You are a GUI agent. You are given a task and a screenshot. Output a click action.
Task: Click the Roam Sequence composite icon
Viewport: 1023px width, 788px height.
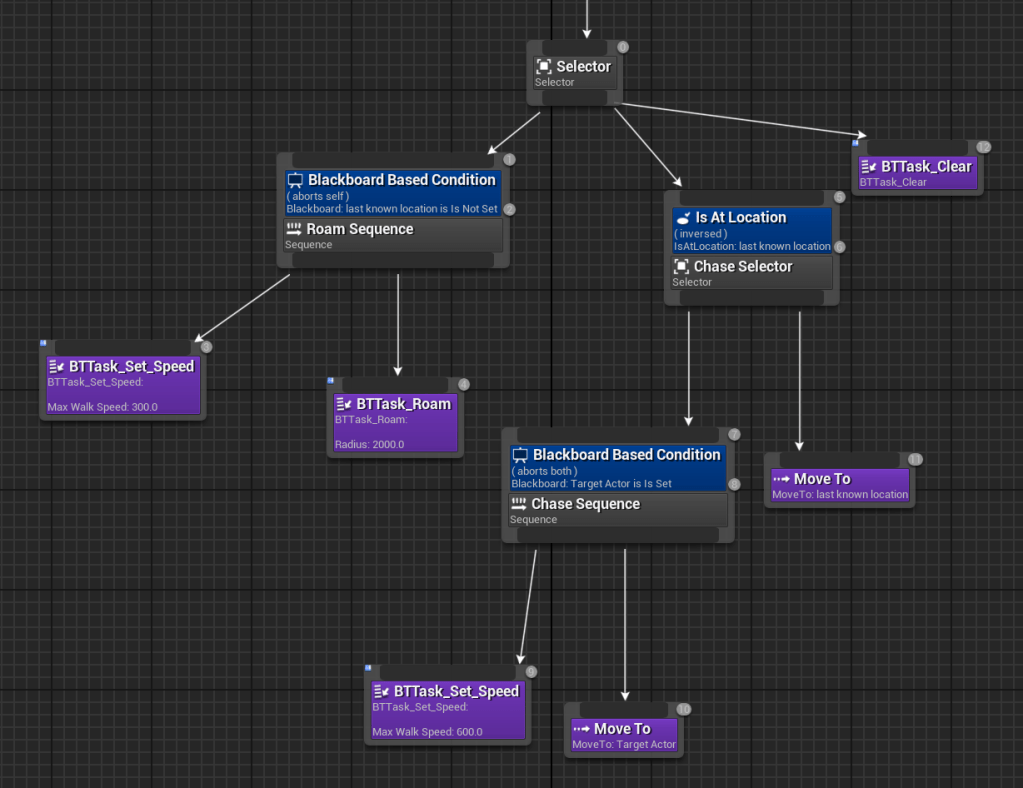click(x=294, y=230)
